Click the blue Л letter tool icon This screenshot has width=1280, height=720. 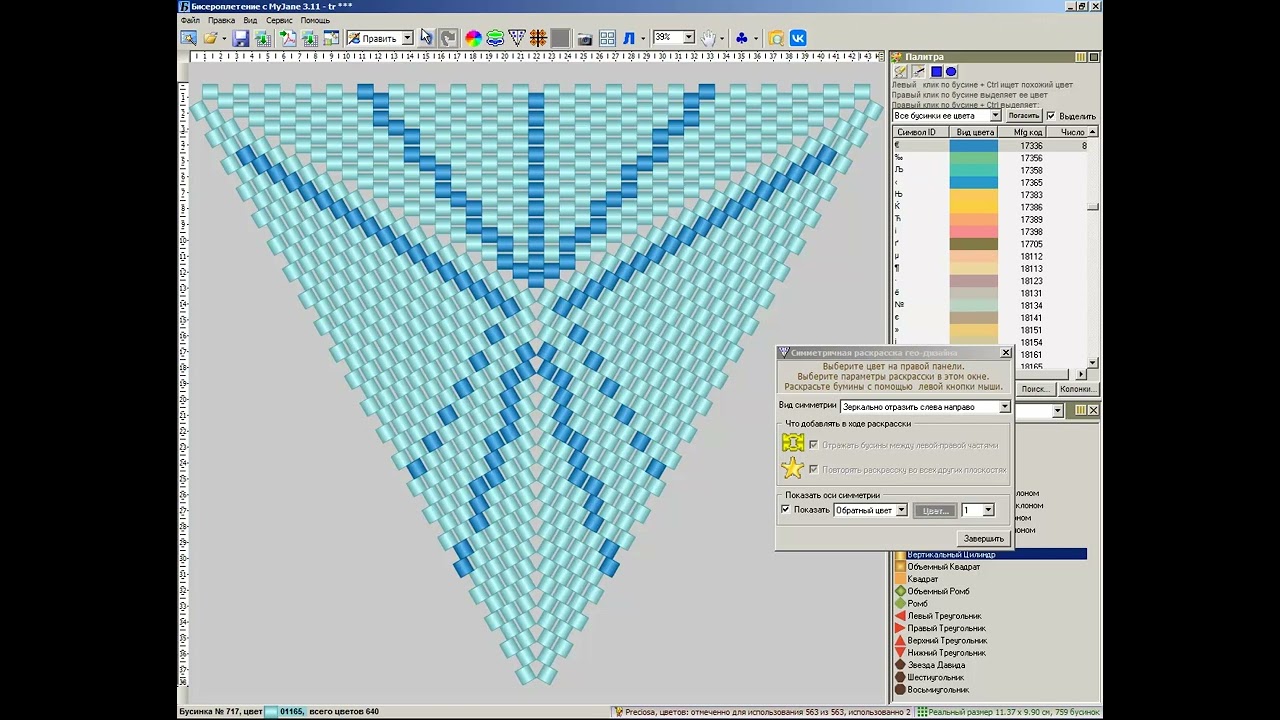[x=629, y=38]
